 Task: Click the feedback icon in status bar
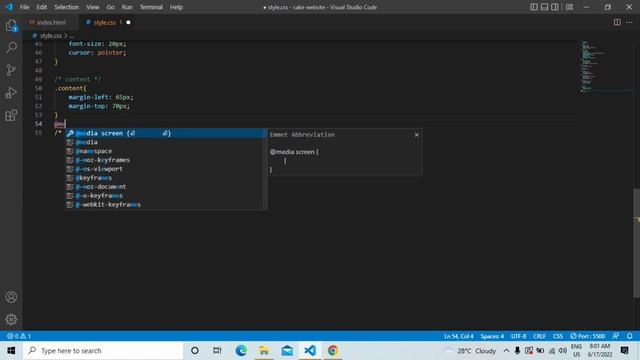point(616,336)
